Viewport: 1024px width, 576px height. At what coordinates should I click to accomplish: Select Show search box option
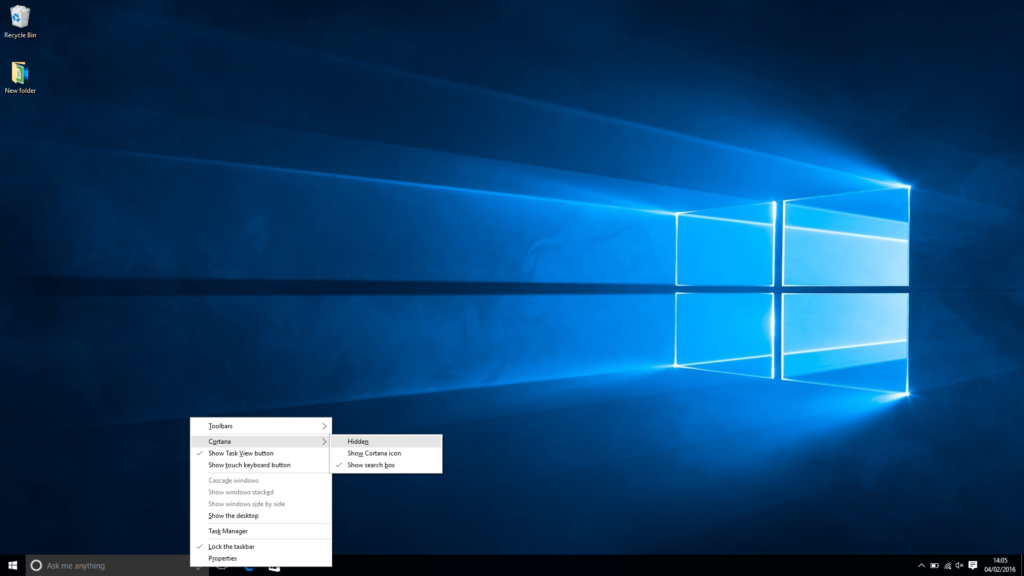coord(386,465)
